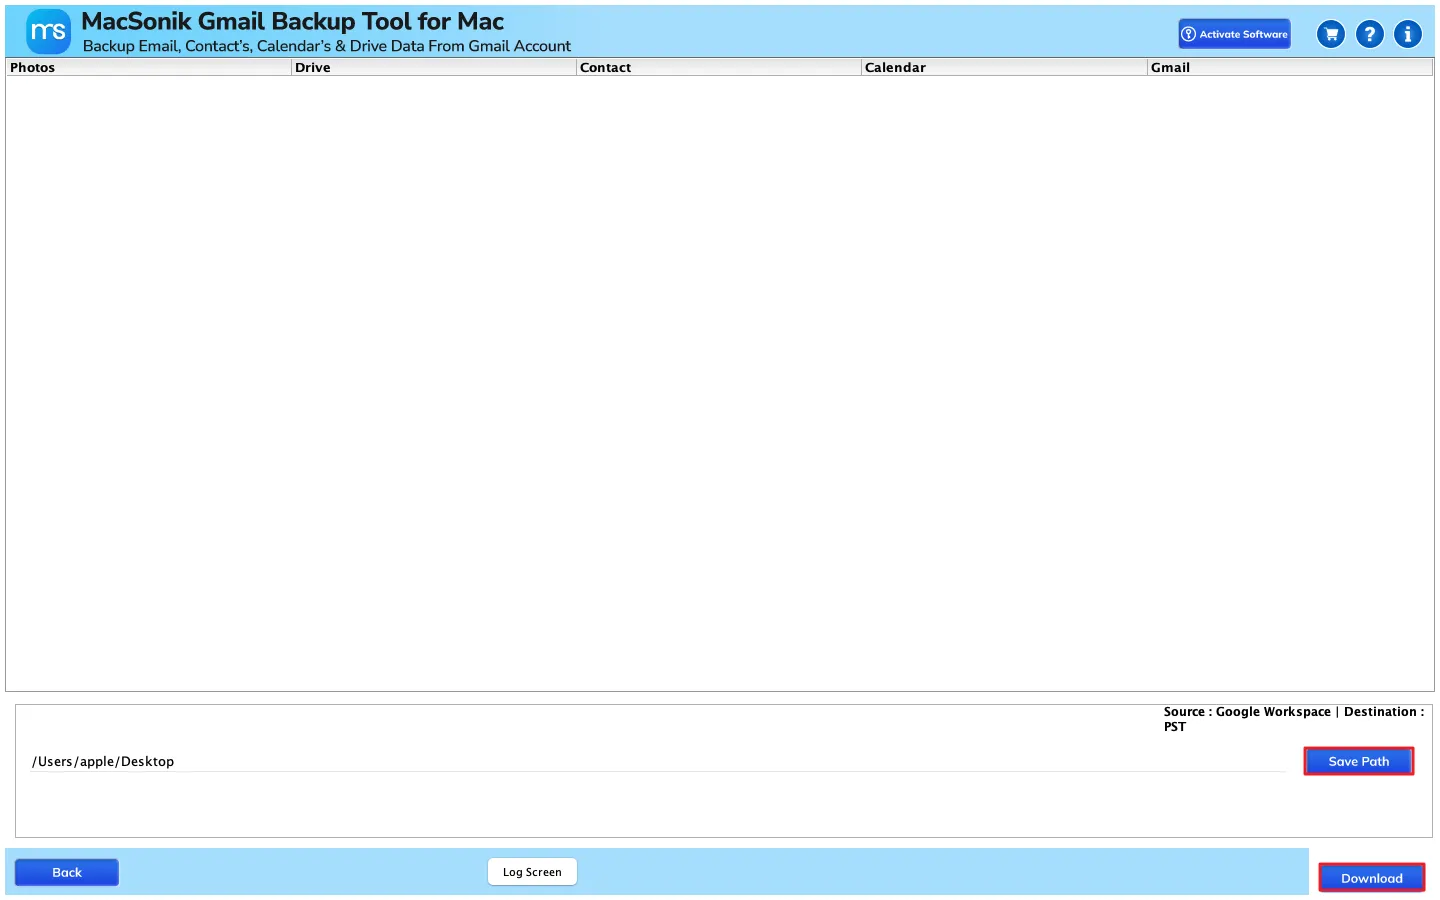This screenshot has width=1440, height=900.
Task: Show the software info icon
Action: point(1407,34)
